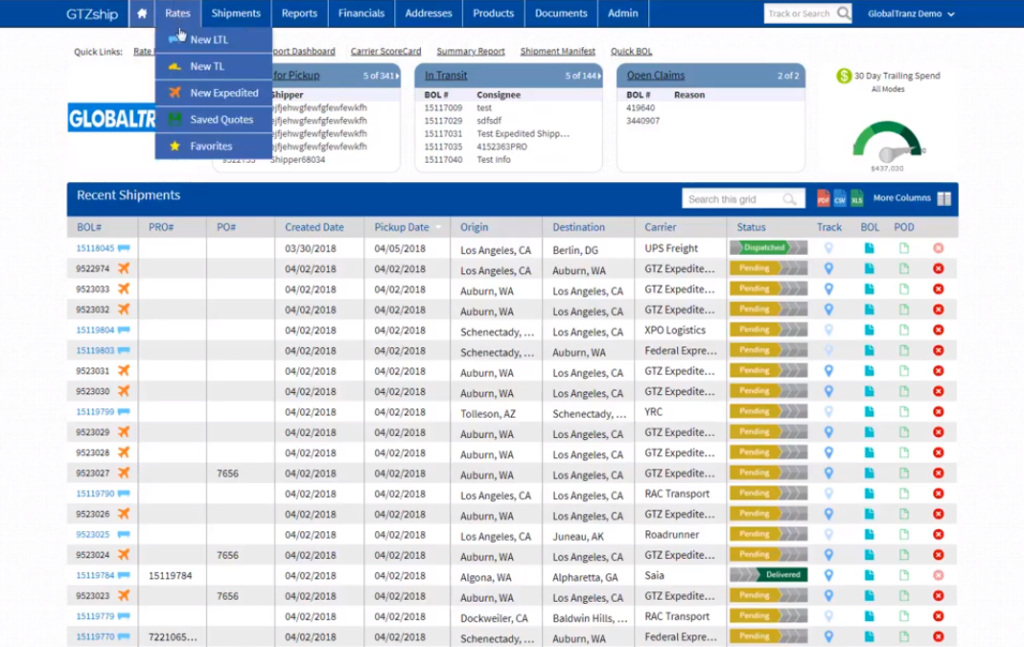This screenshot has height=647, width=1024.
Task: Open the Shipments menu
Action: point(236,13)
